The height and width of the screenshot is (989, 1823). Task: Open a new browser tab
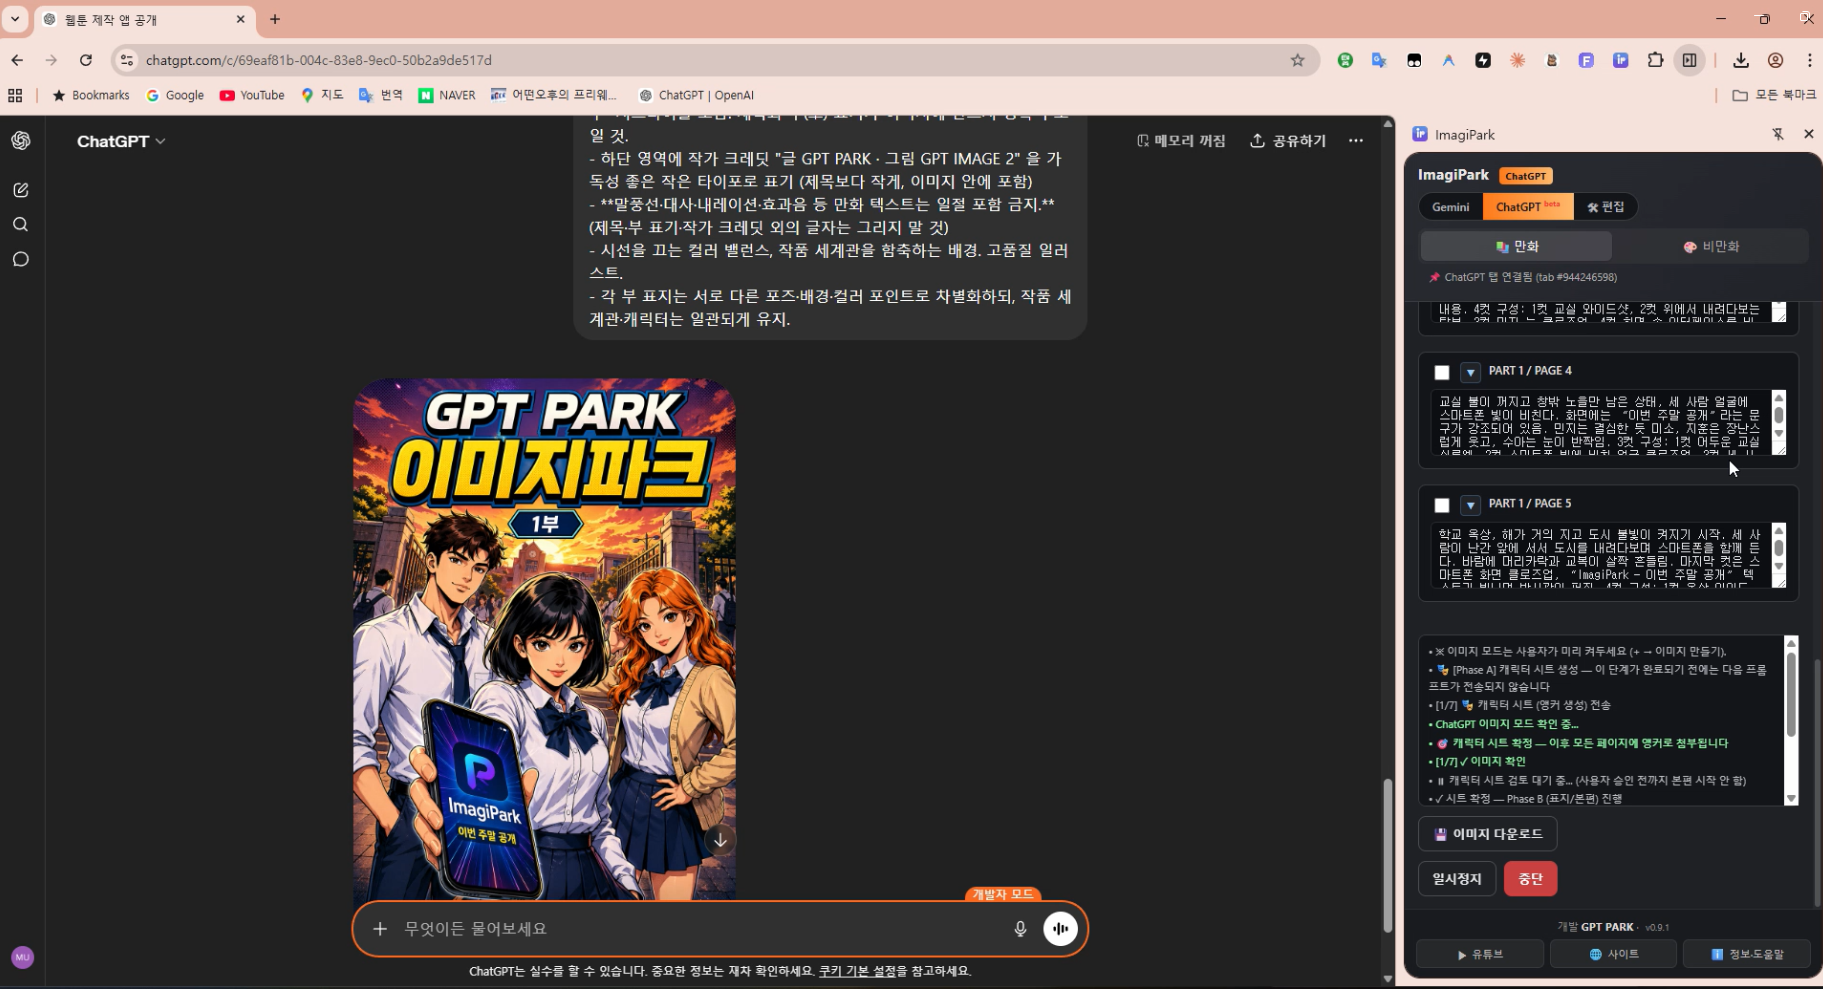tap(275, 19)
